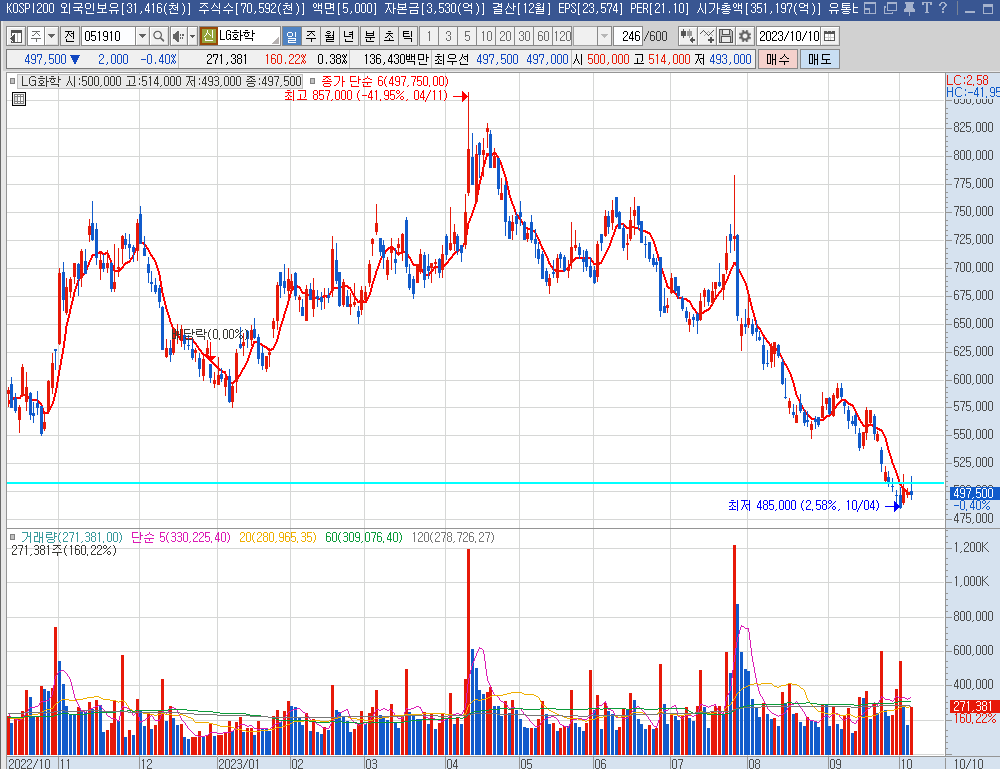Select the 30 interval button
This screenshot has height=769, width=1000.
click(525, 36)
